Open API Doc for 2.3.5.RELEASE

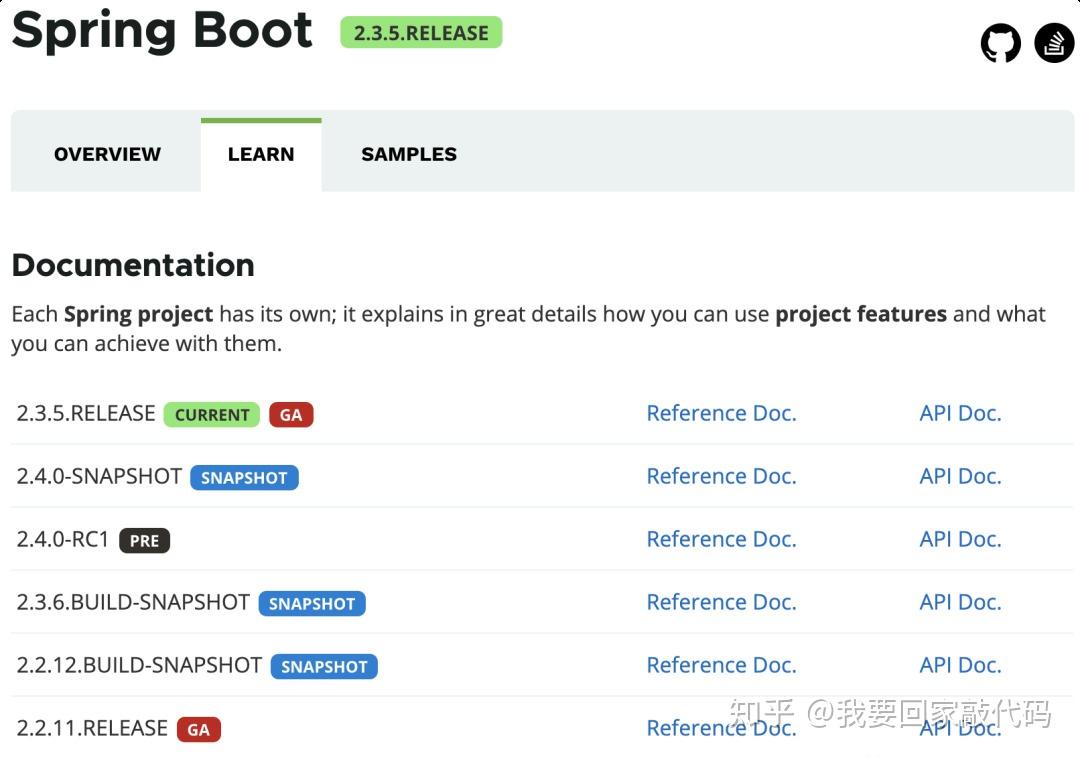point(960,413)
